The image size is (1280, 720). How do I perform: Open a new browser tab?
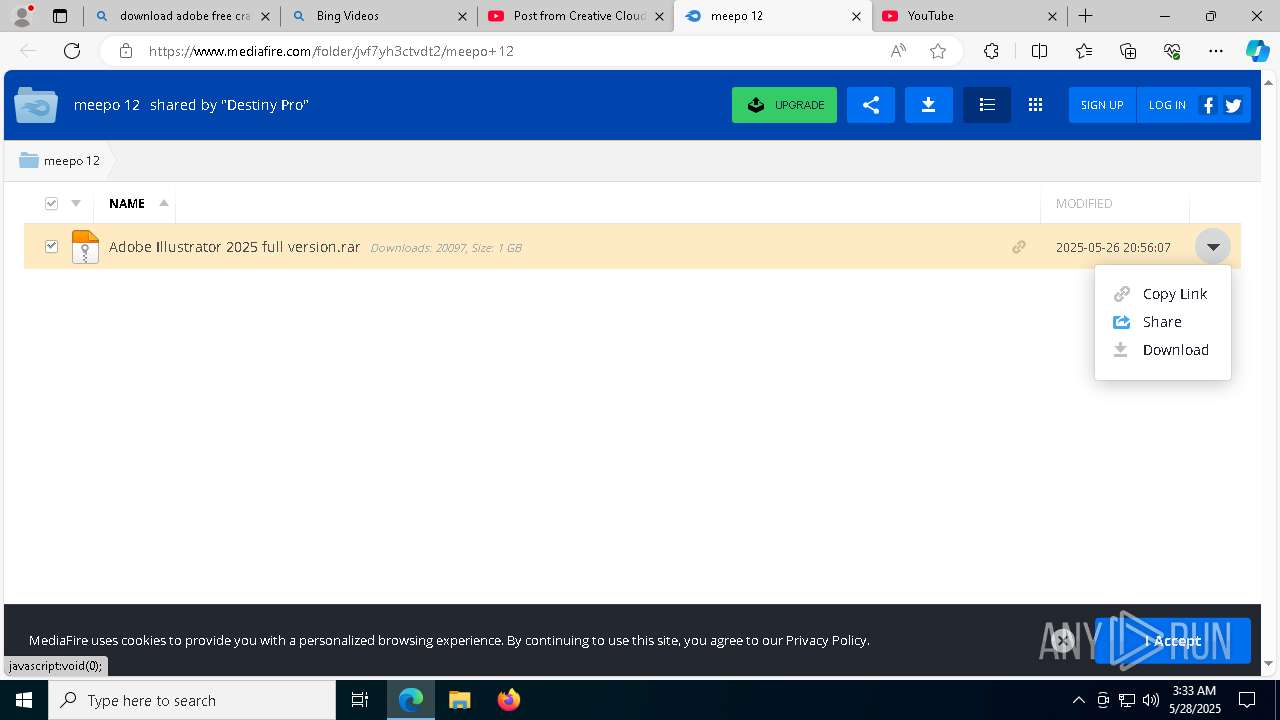[x=1085, y=16]
